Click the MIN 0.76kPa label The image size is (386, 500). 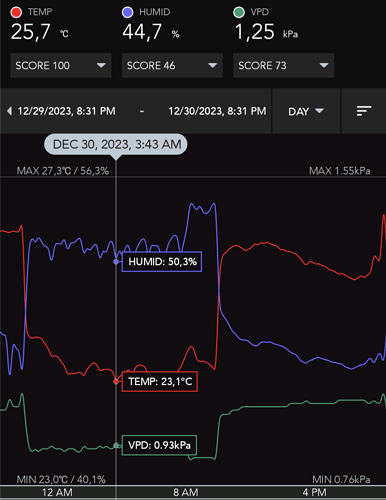(x=341, y=480)
